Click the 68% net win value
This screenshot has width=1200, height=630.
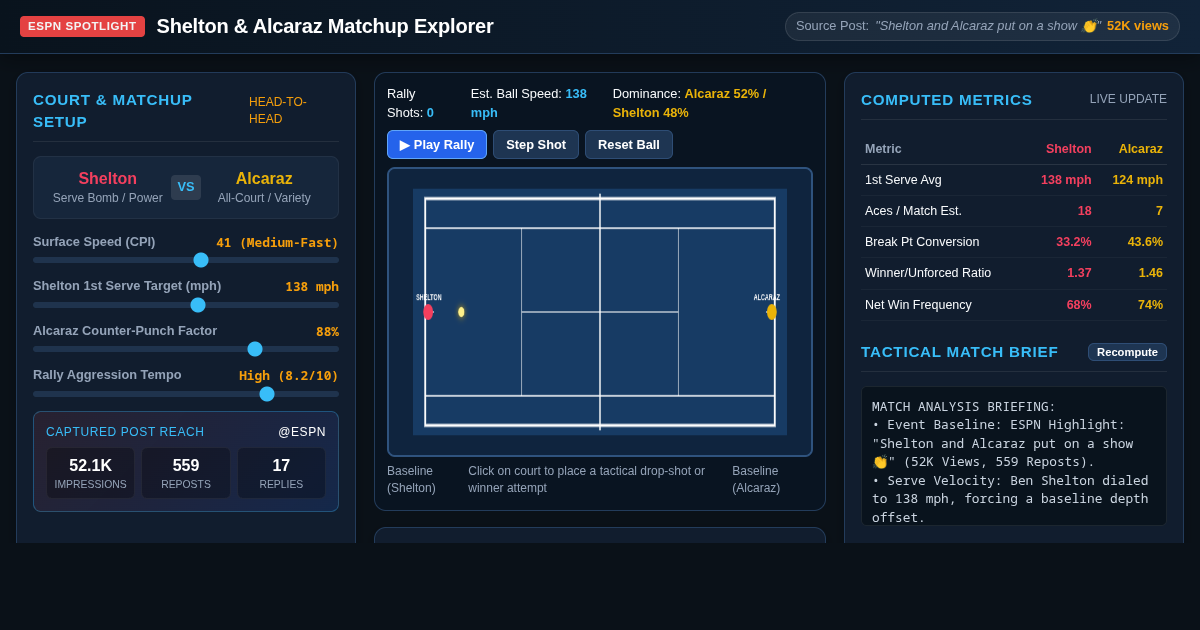(1079, 305)
